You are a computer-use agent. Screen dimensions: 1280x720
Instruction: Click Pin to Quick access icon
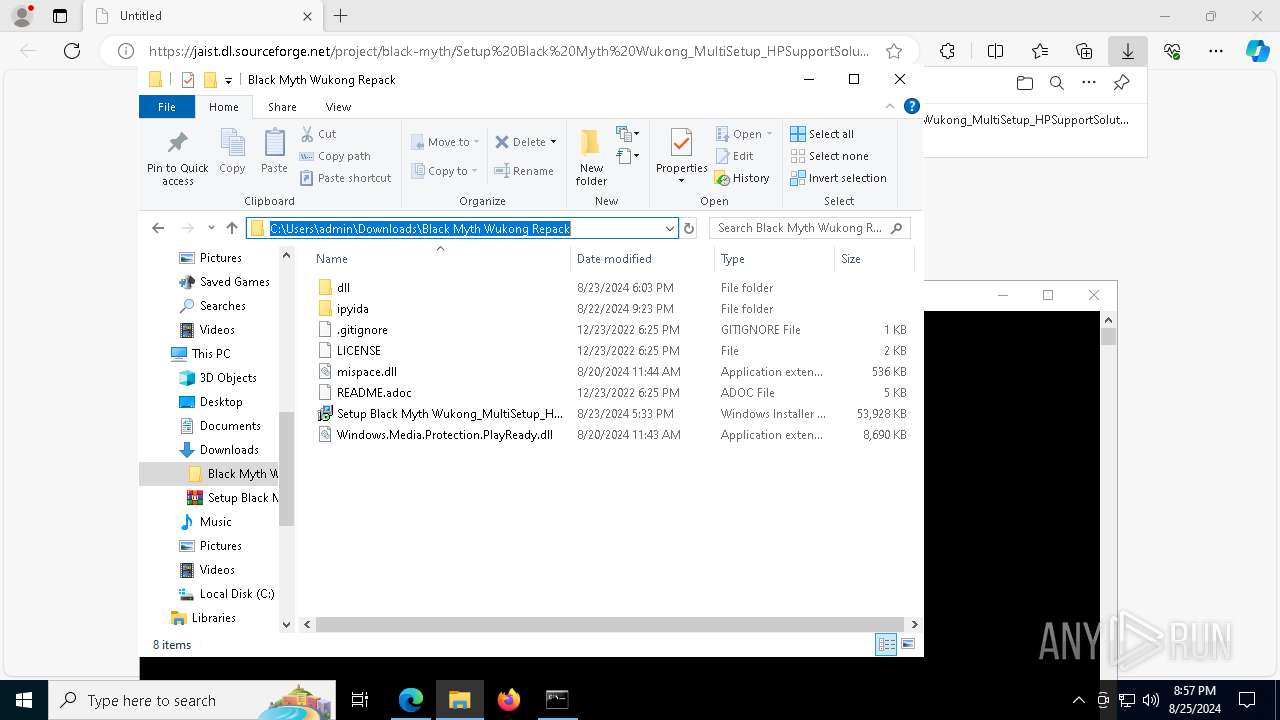pyautogui.click(x=178, y=157)
